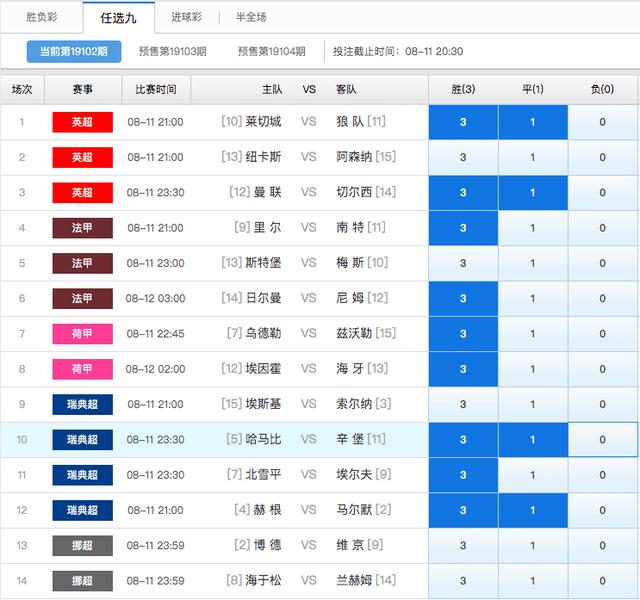The image size is (640, 600).
Task: Click the 瑞典超 tag in match 9
Action: (82, 404)
